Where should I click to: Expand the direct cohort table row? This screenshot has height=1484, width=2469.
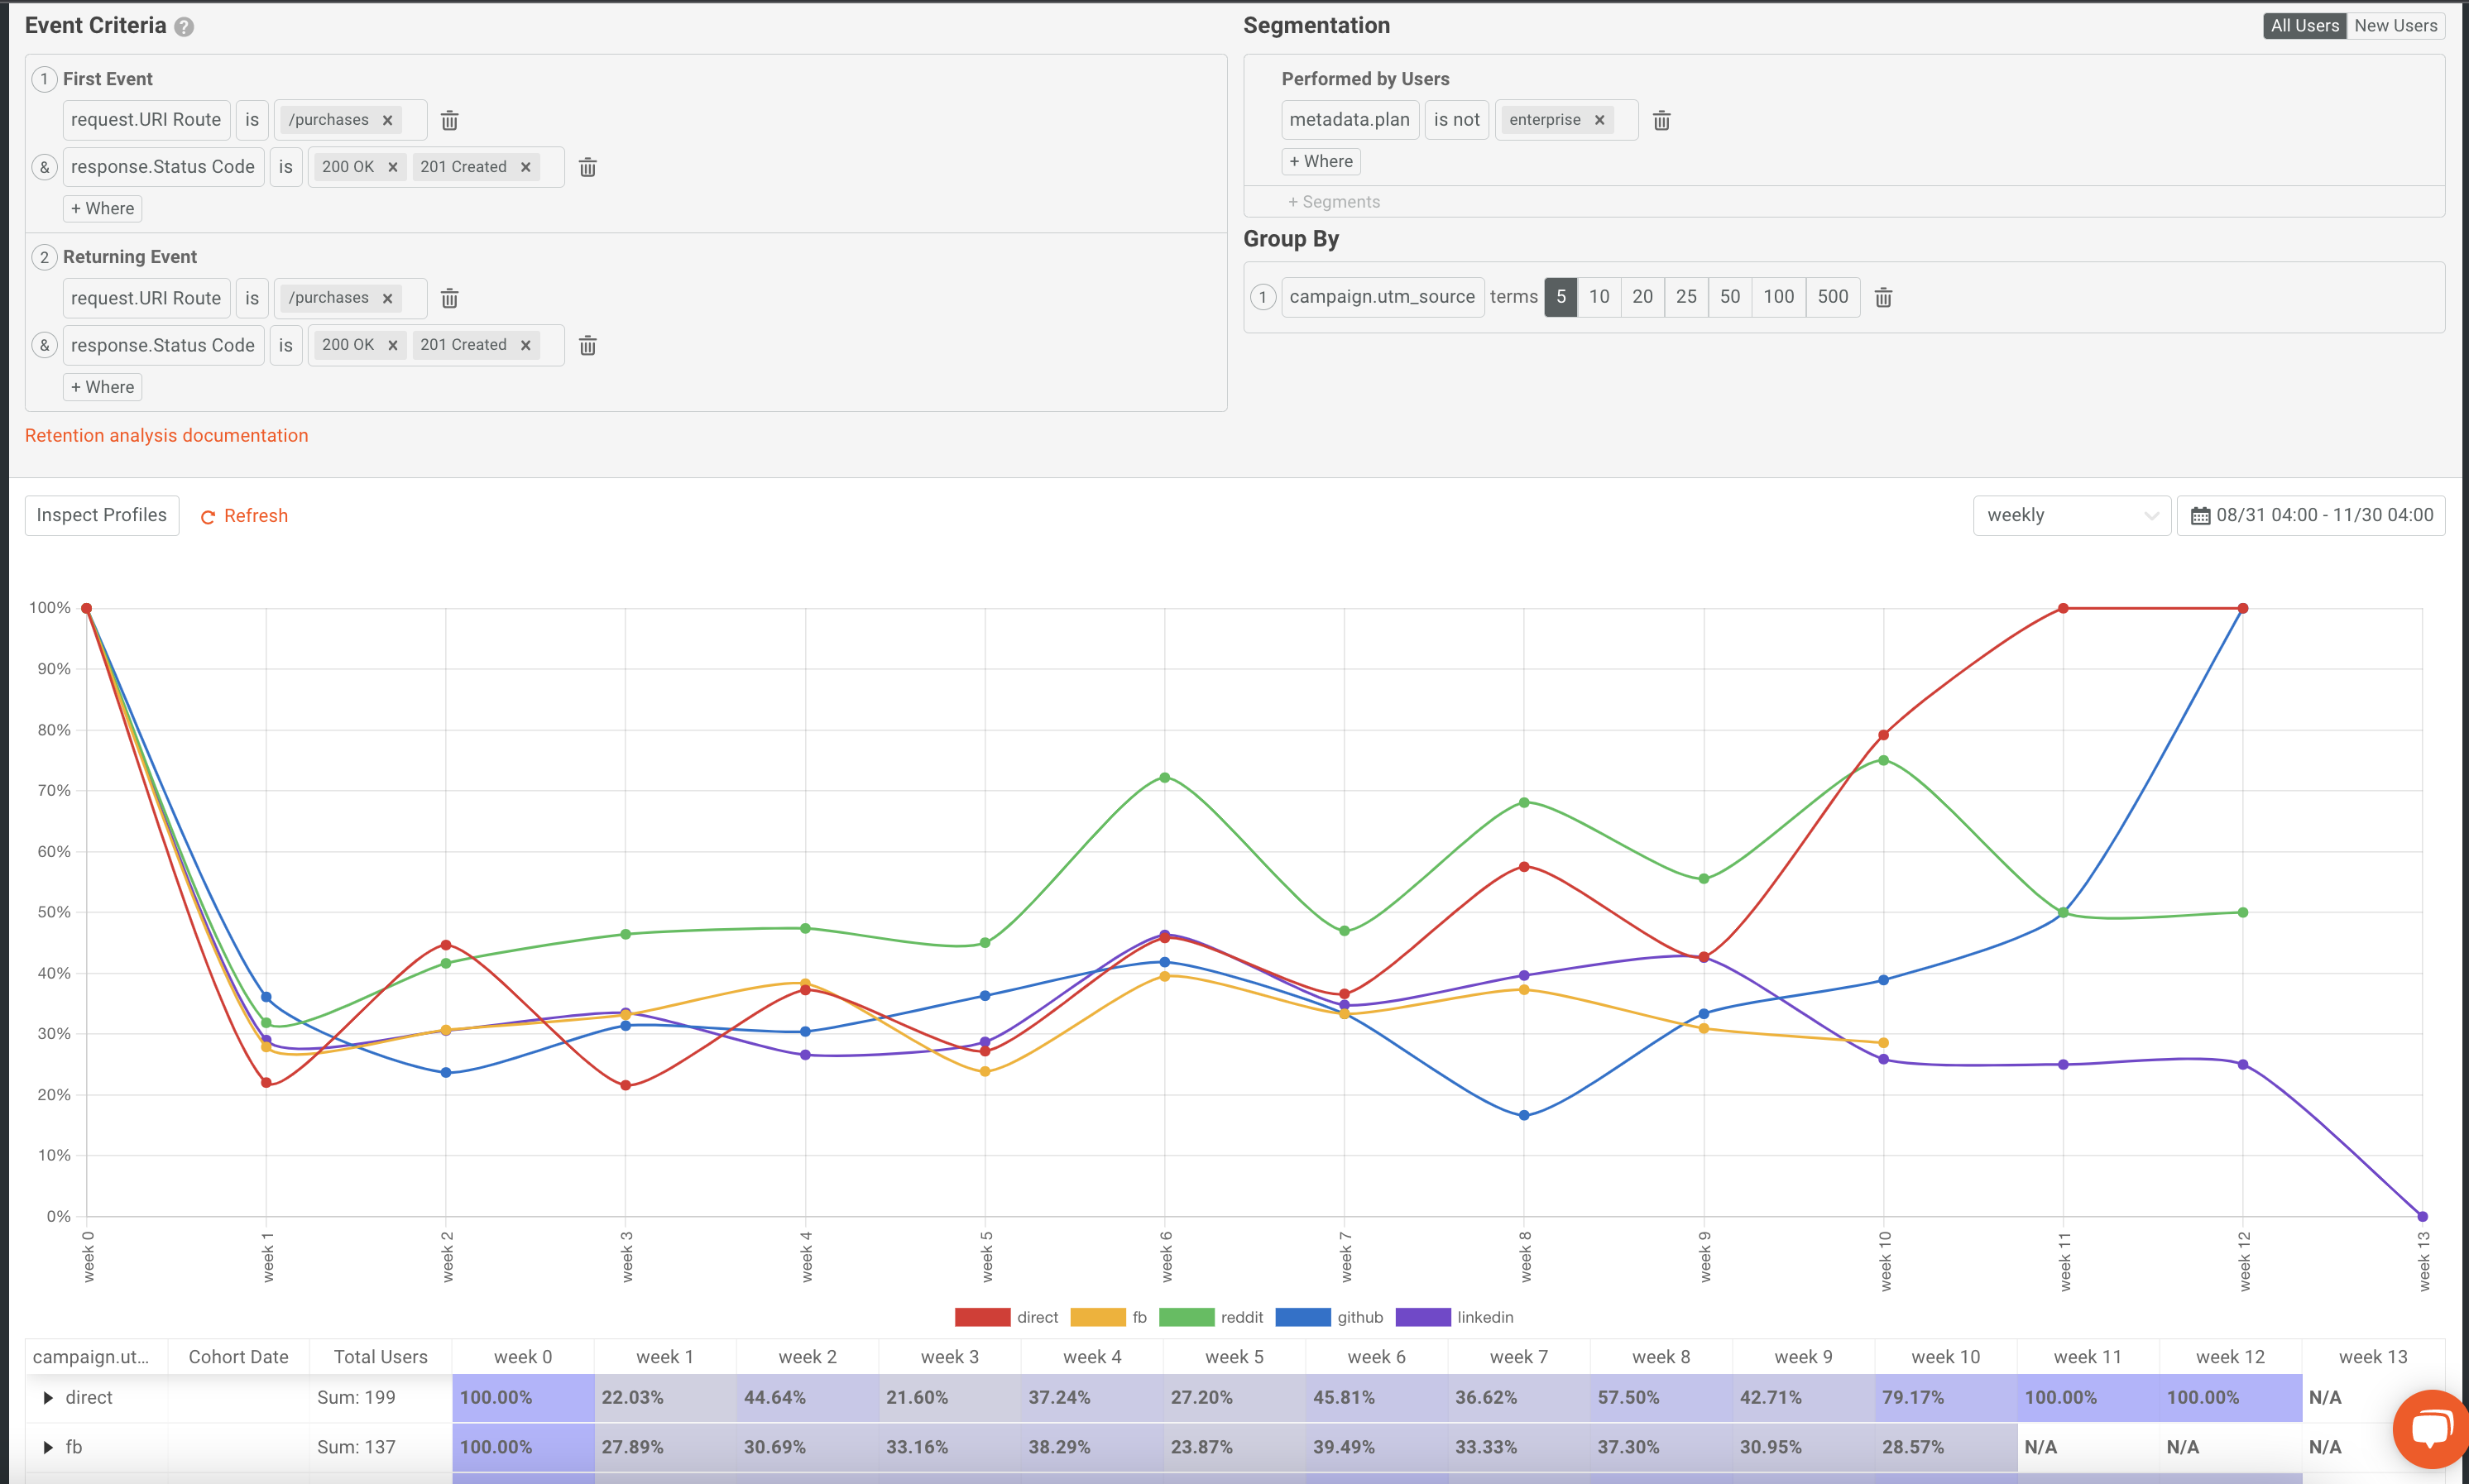(x=47, y=1397)
